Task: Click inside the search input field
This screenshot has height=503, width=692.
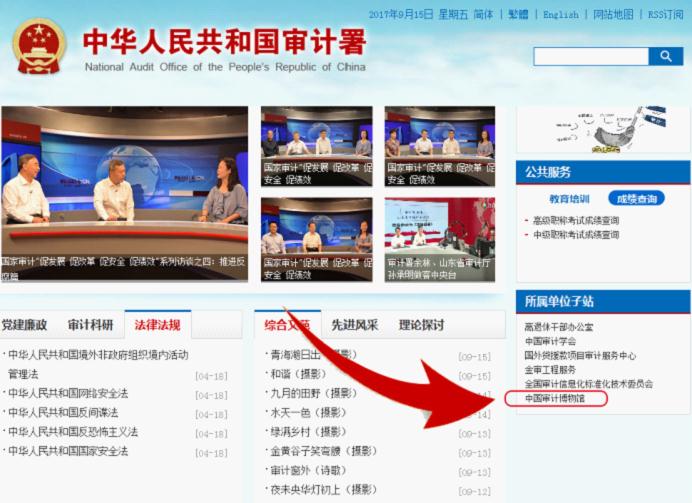Action: click(591, 57)
